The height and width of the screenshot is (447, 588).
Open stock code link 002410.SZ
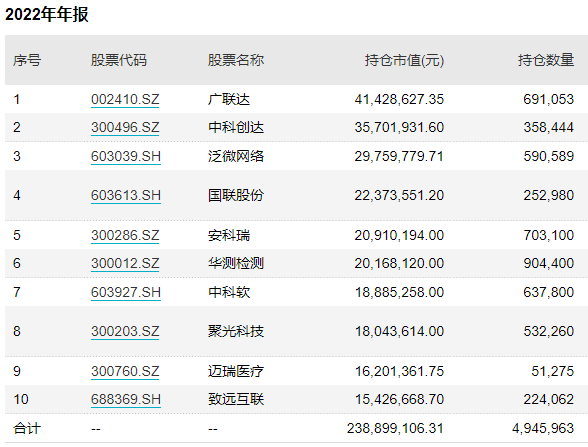click(125, 99)
